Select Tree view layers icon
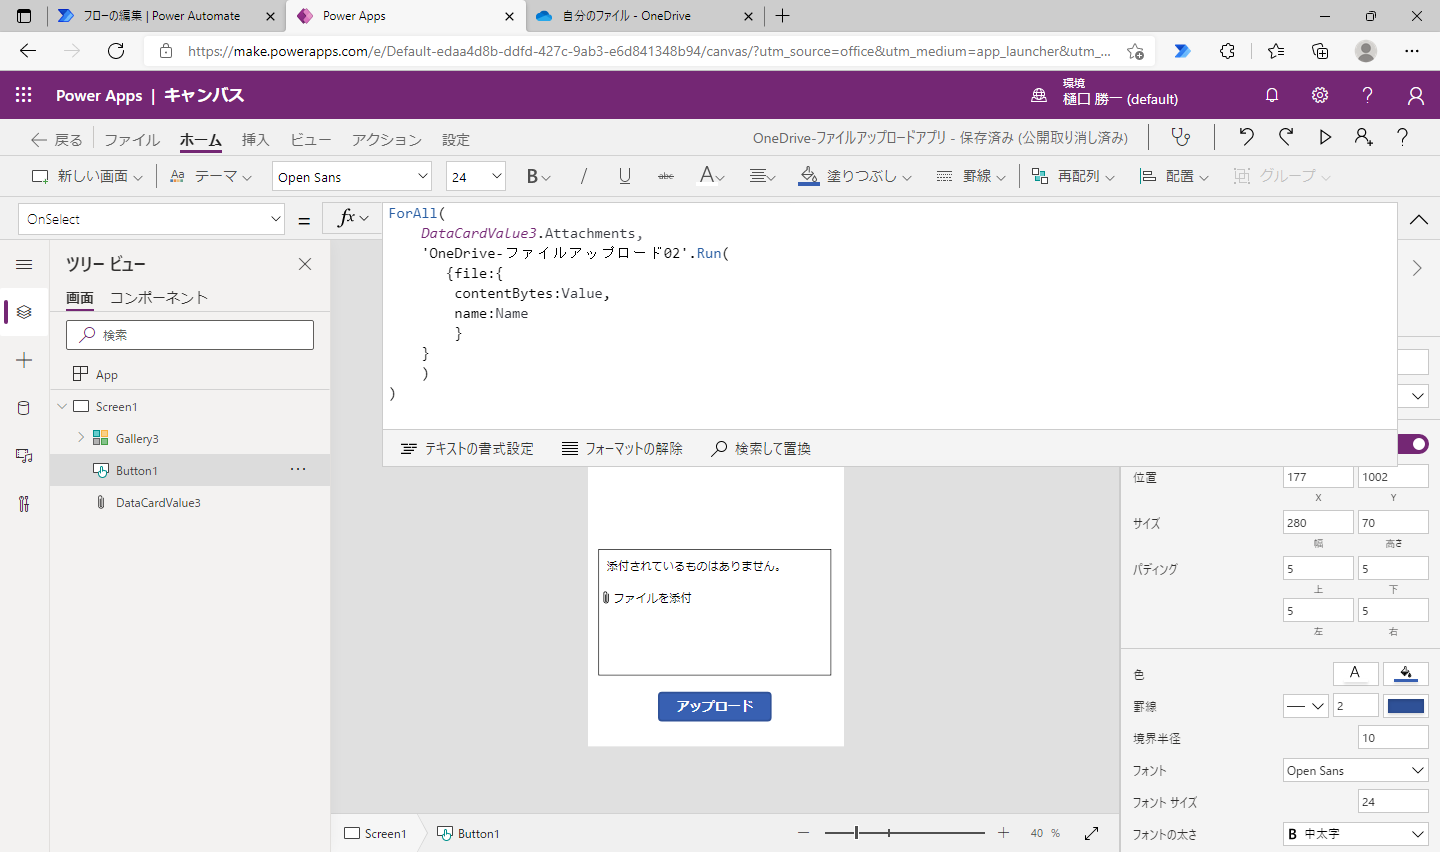1440x852 pixels. coord(24,312)
